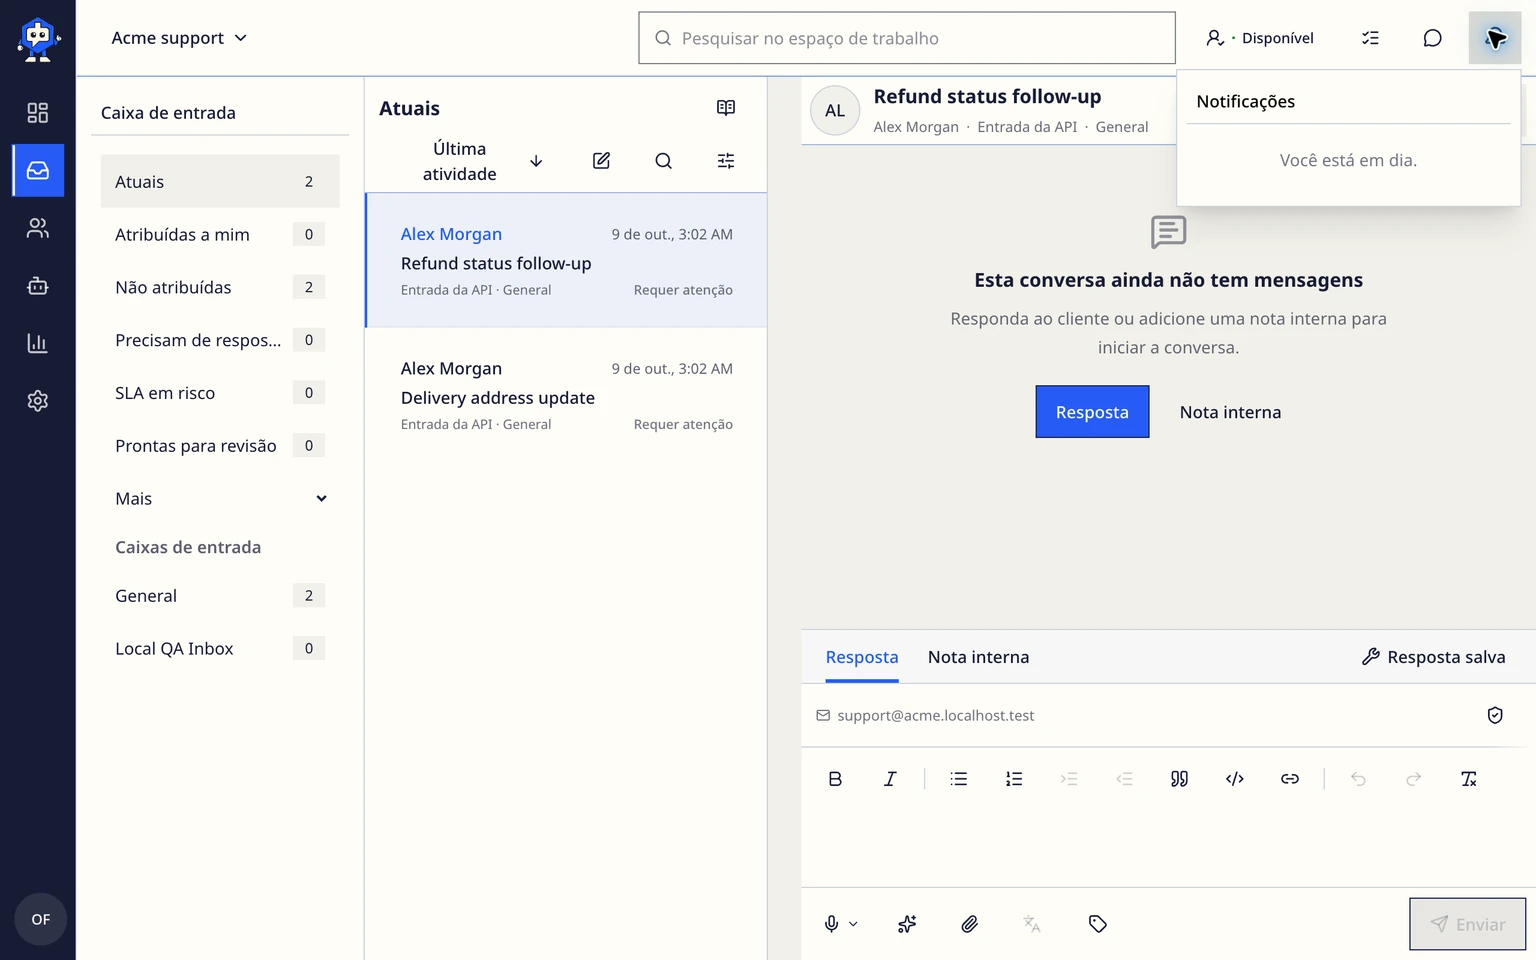The height and width of the screenshot is (960, 1536).
Task: Click the Nota interna button in empty state
Action: click(1230, 412)
